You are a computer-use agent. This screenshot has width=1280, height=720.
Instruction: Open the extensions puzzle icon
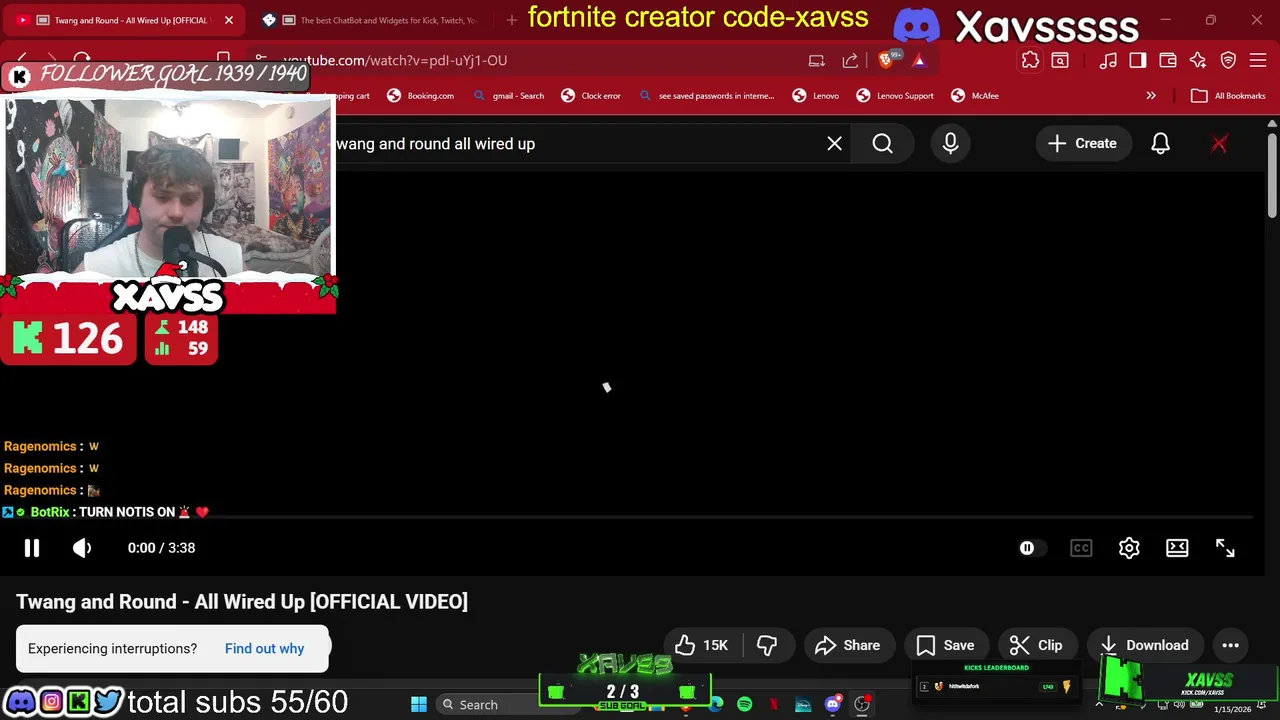(x=1030, y=60)
